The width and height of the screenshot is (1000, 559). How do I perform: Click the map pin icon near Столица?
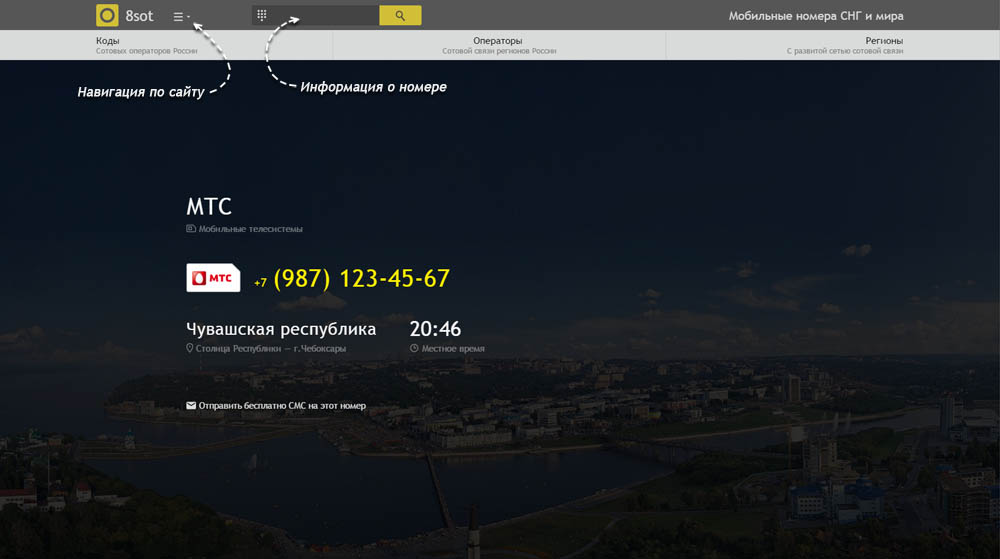(189, 348)
